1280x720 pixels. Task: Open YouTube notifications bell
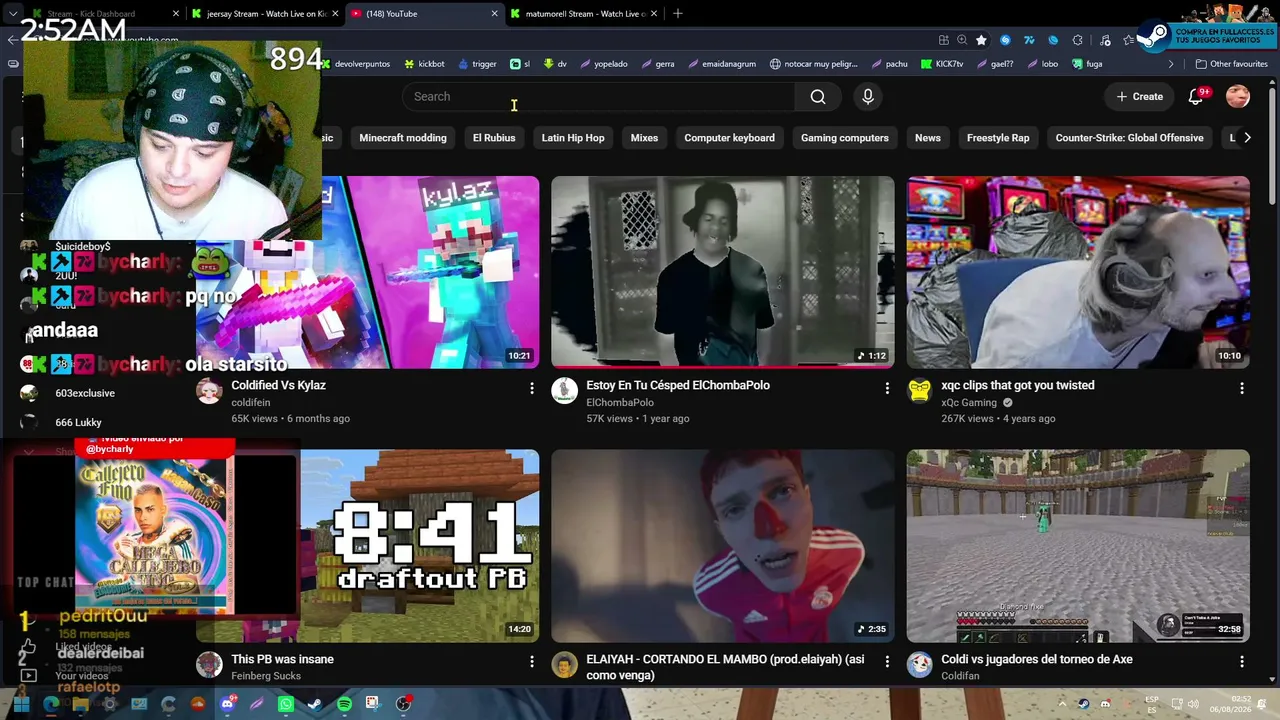pos(1196,97)
